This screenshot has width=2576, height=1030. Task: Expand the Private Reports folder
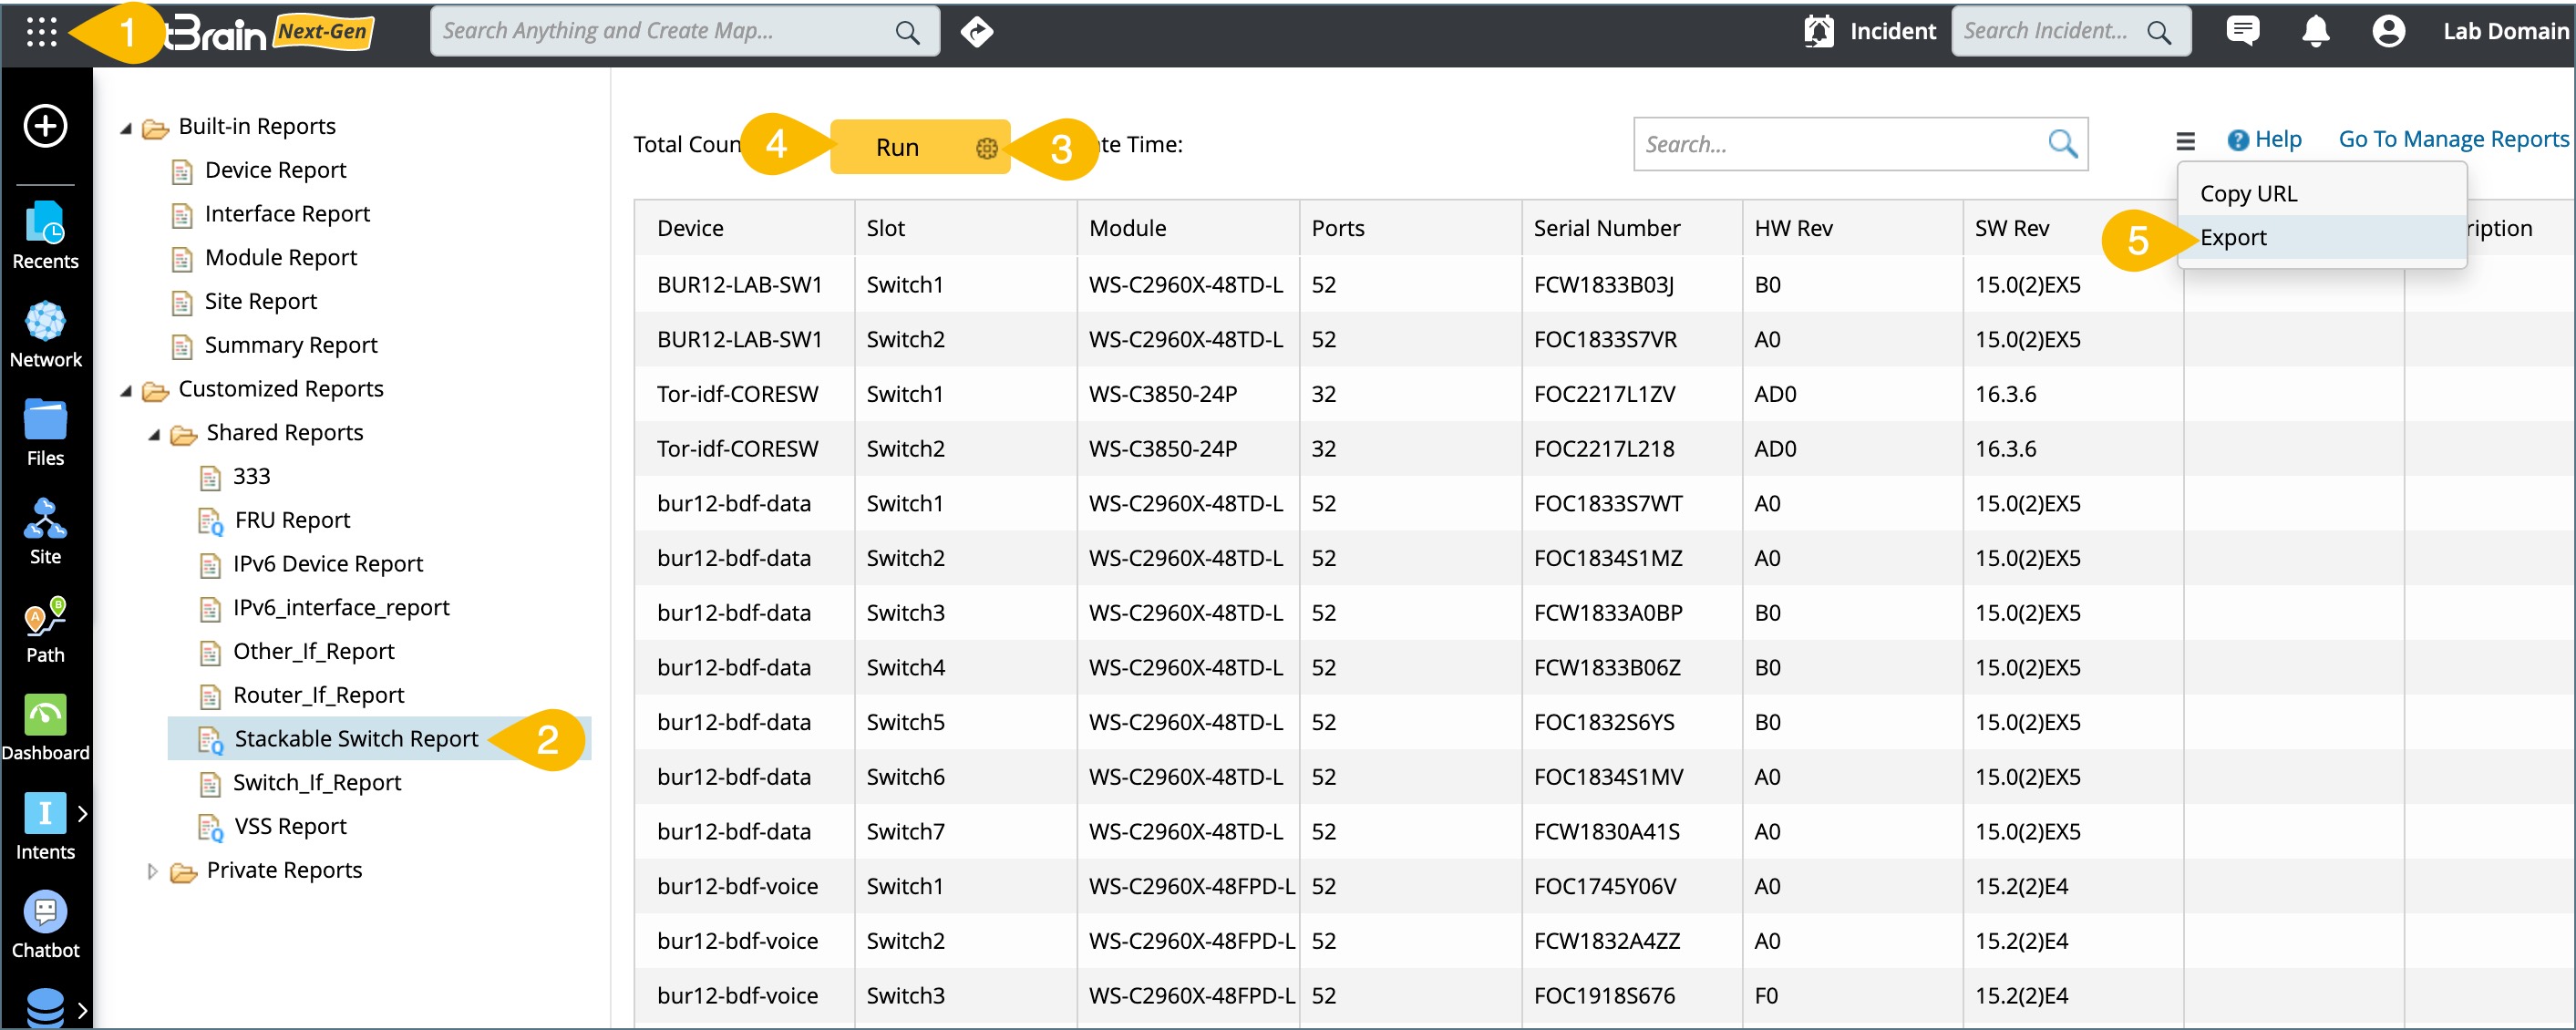(x=152, y=871)
